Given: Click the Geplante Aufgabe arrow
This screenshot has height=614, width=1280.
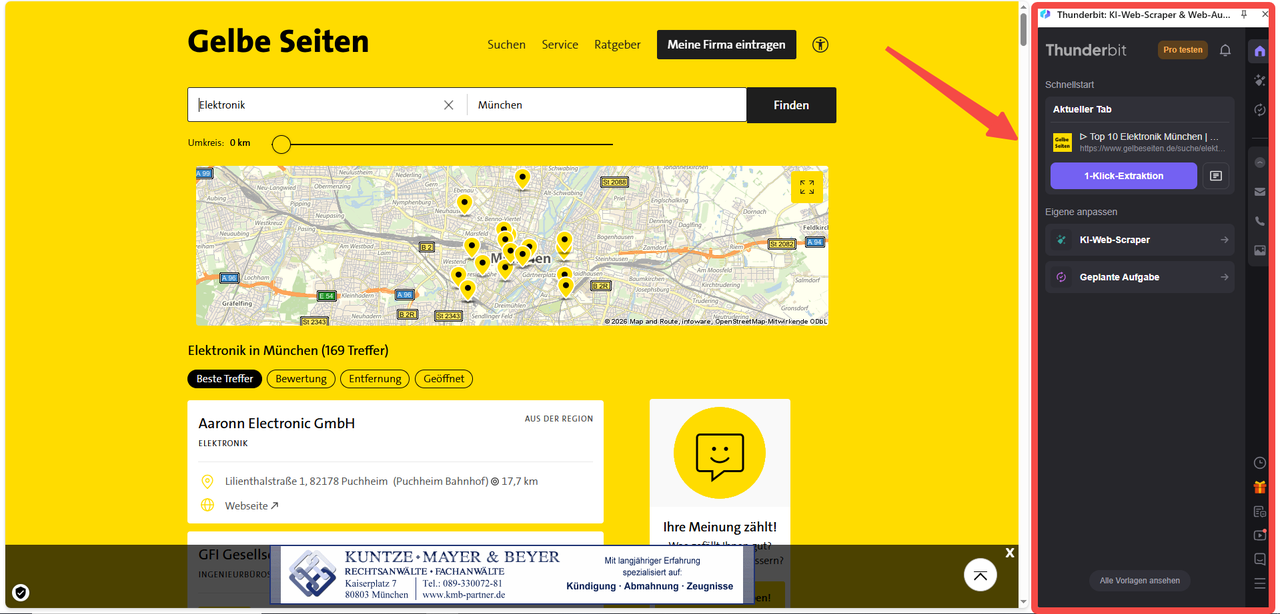Looking at the screenshot, I should coord(1224,277).
